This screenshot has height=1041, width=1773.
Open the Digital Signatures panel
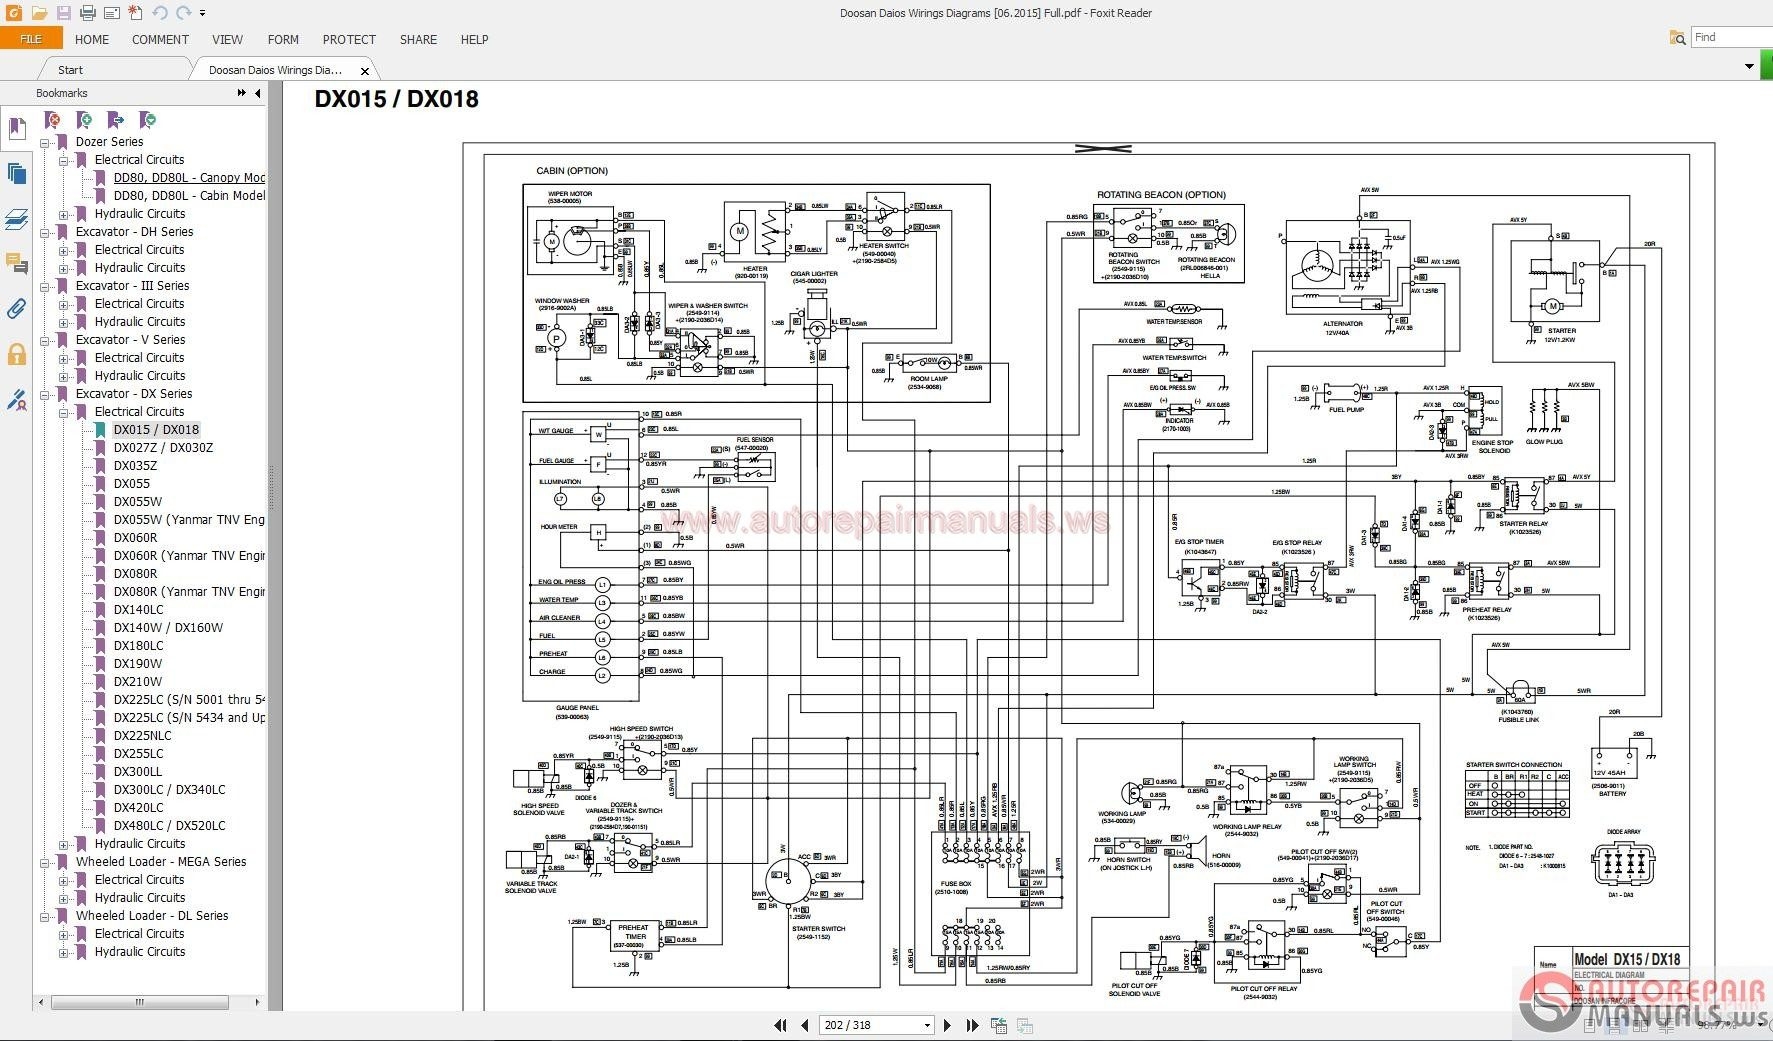tap(17, 398)
